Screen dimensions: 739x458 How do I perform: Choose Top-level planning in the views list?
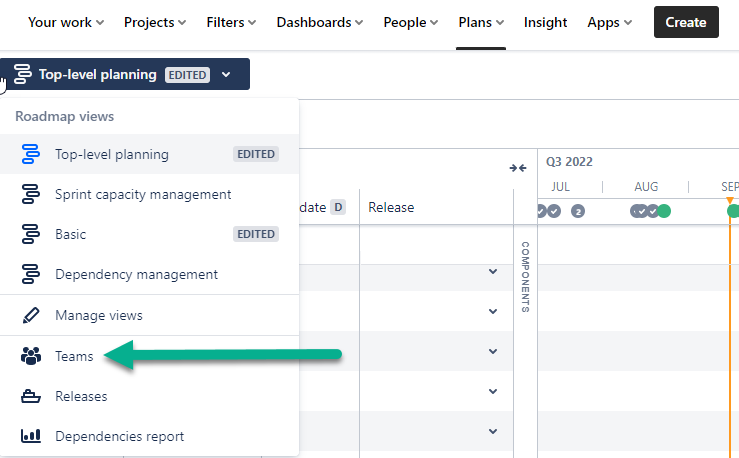tap(111, 154)
